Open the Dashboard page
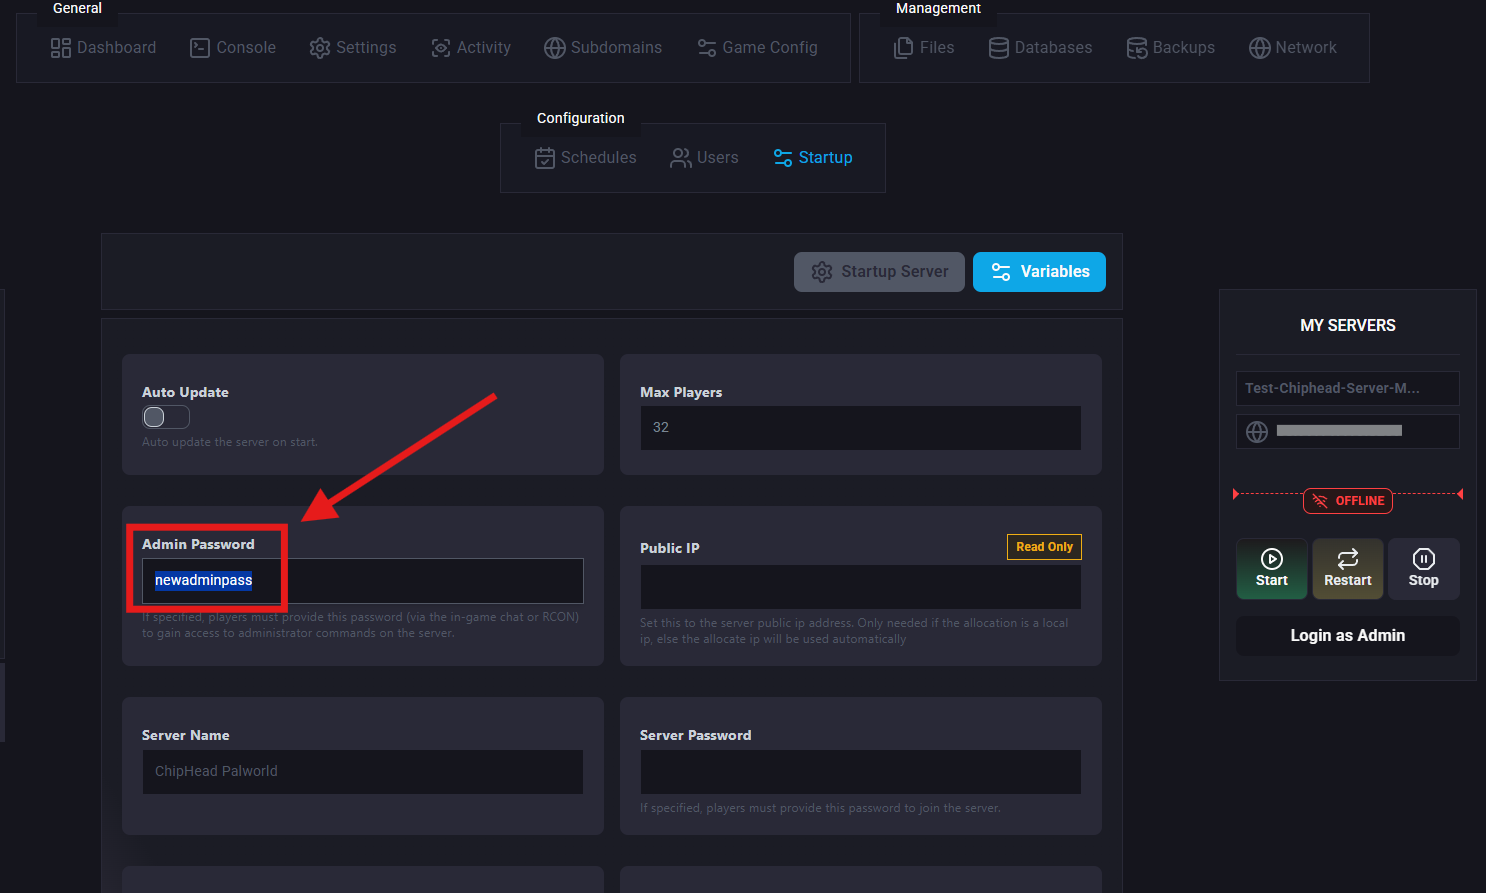Viewport: 1486px width, 893px height. pos(103,47)
